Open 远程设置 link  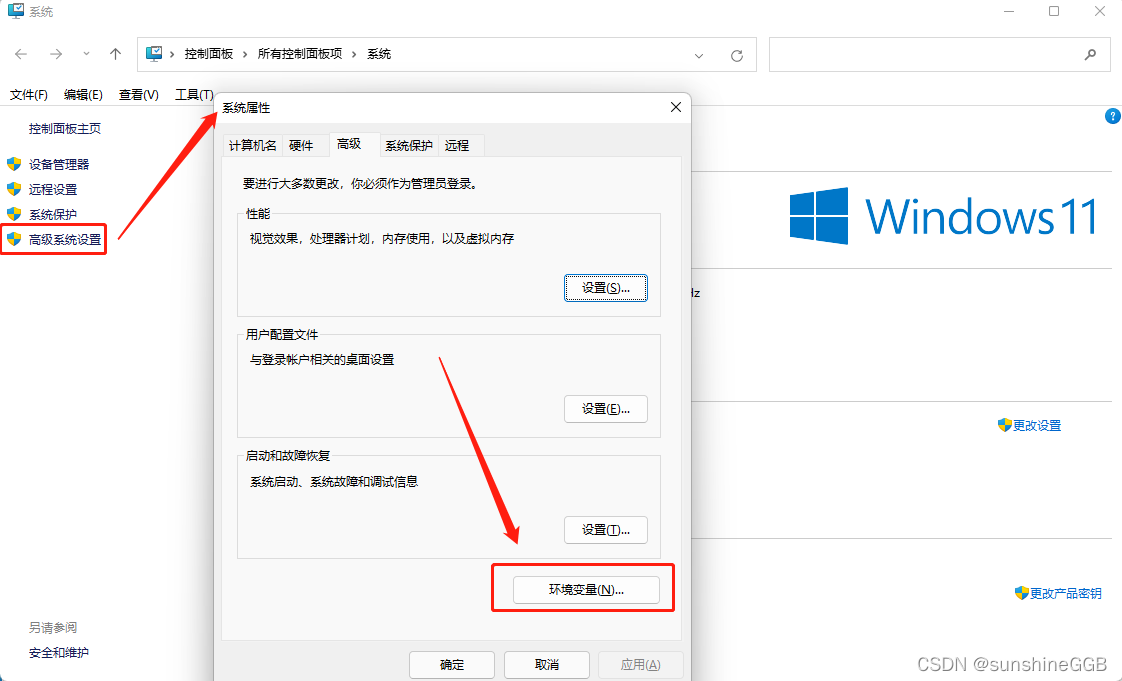(53, 189)
